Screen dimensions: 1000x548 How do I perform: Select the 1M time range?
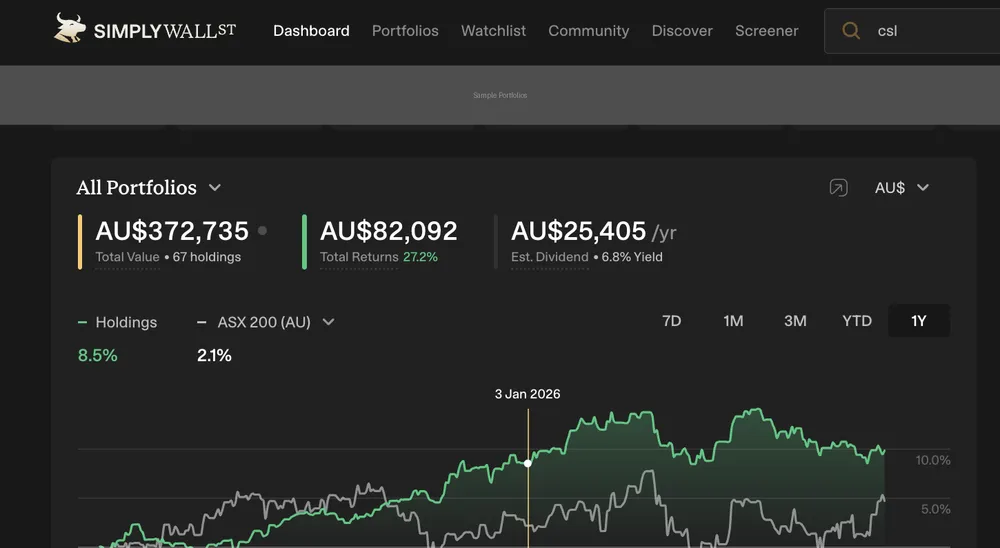[x=733, y=321]
